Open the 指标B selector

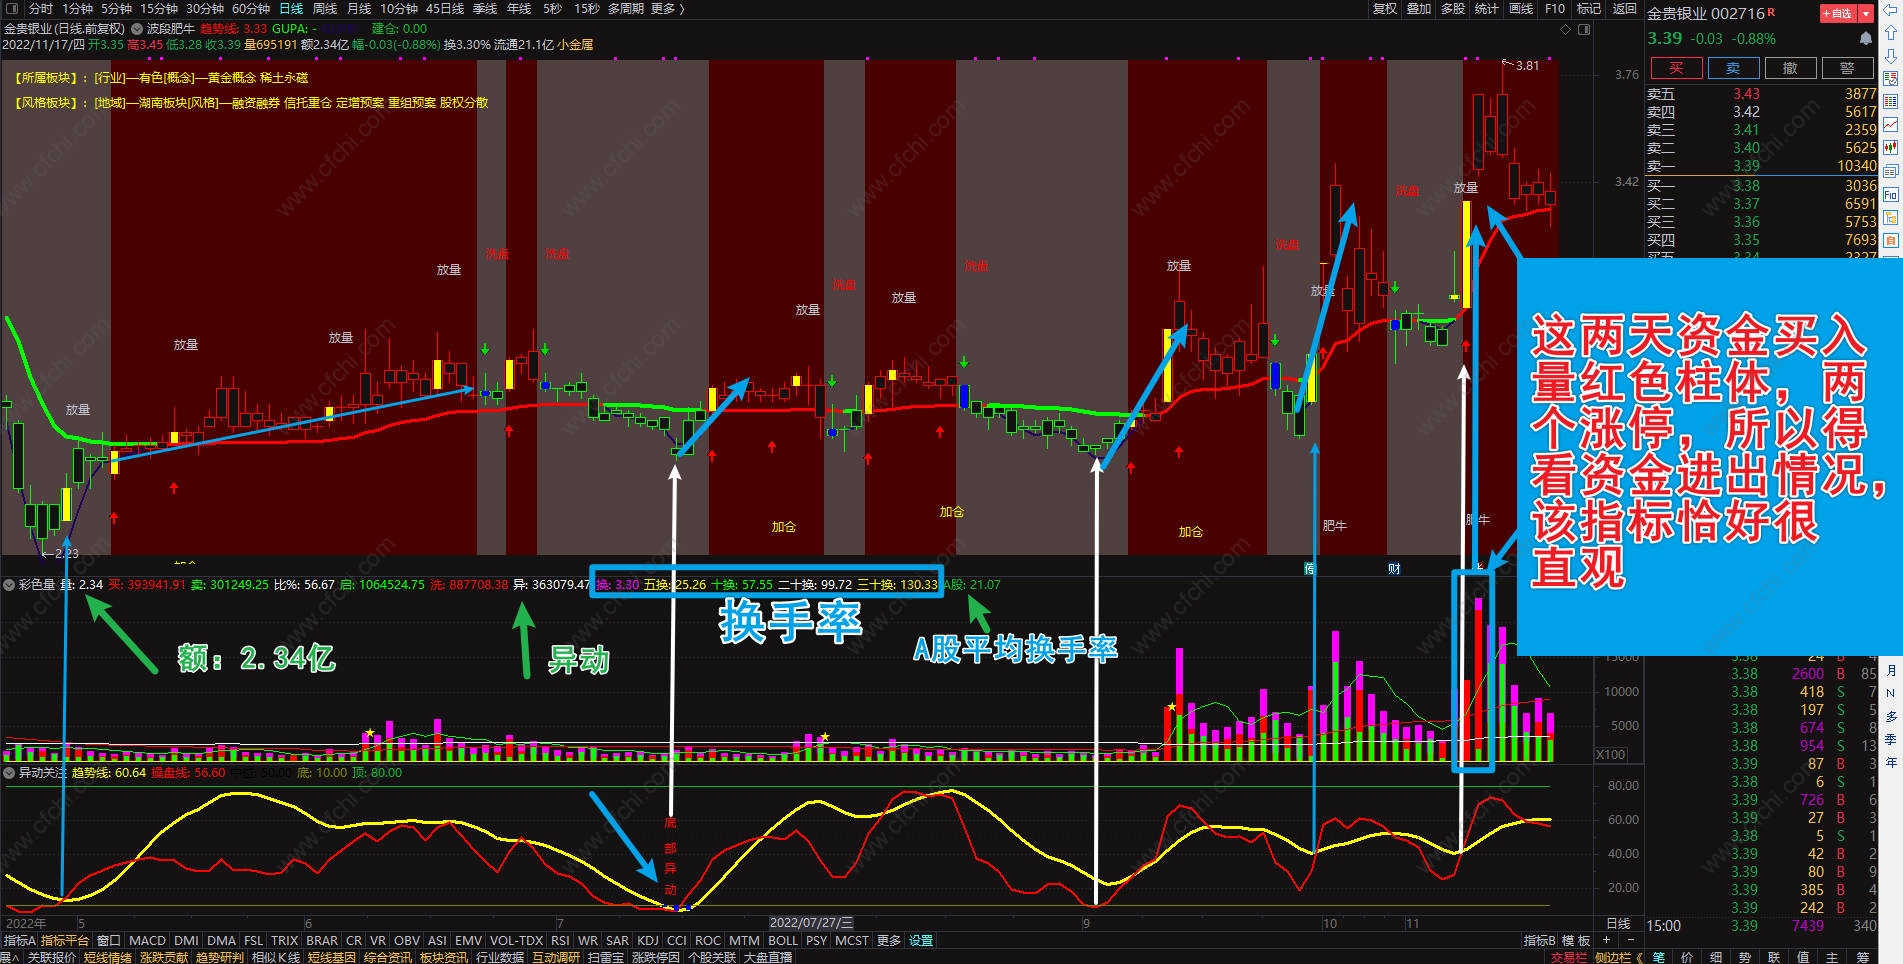(x=1539, y=941)
